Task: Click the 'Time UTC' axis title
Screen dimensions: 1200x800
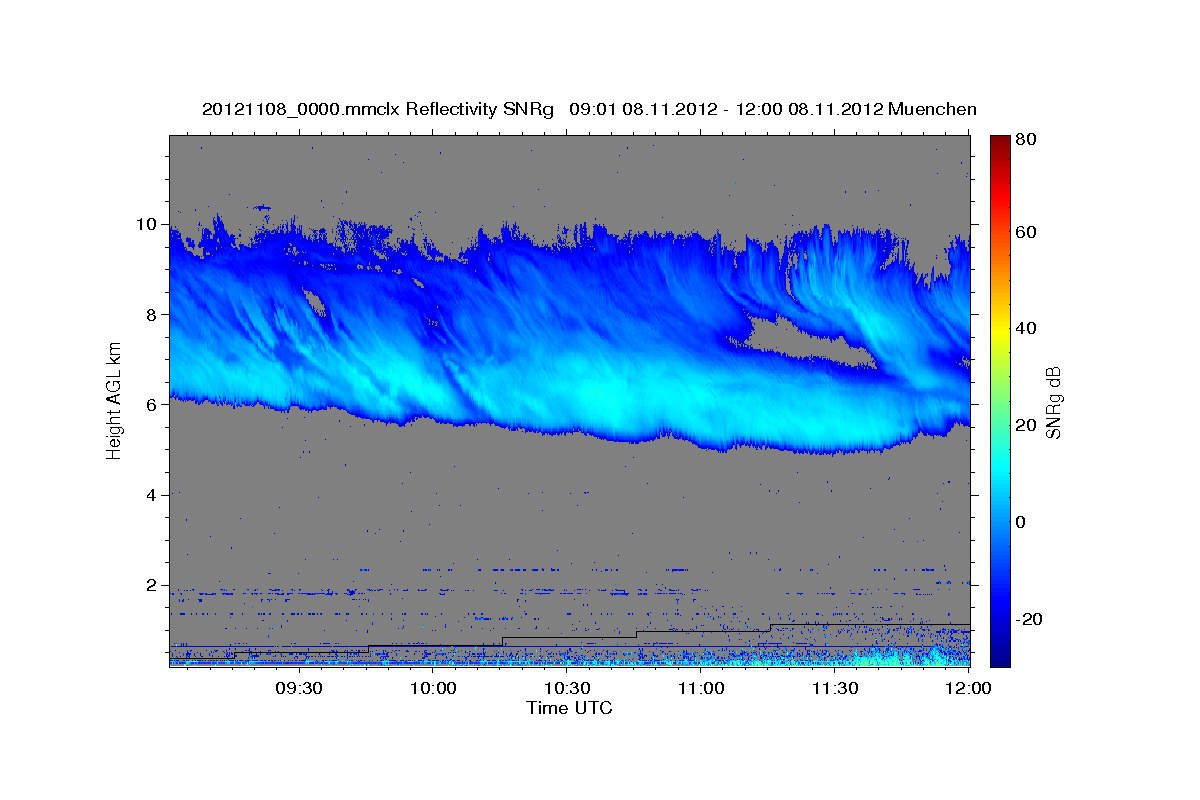Action: pos(569,708)
